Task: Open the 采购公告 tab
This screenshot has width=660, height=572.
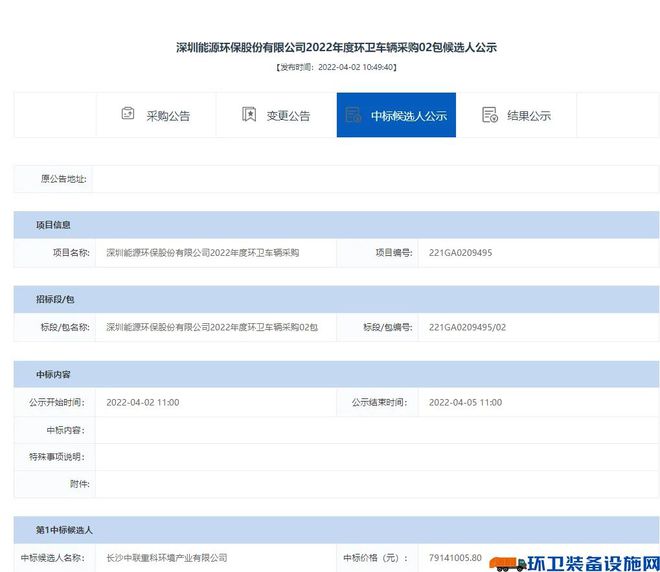Action: pyautogui.click(x=156, y=115)
